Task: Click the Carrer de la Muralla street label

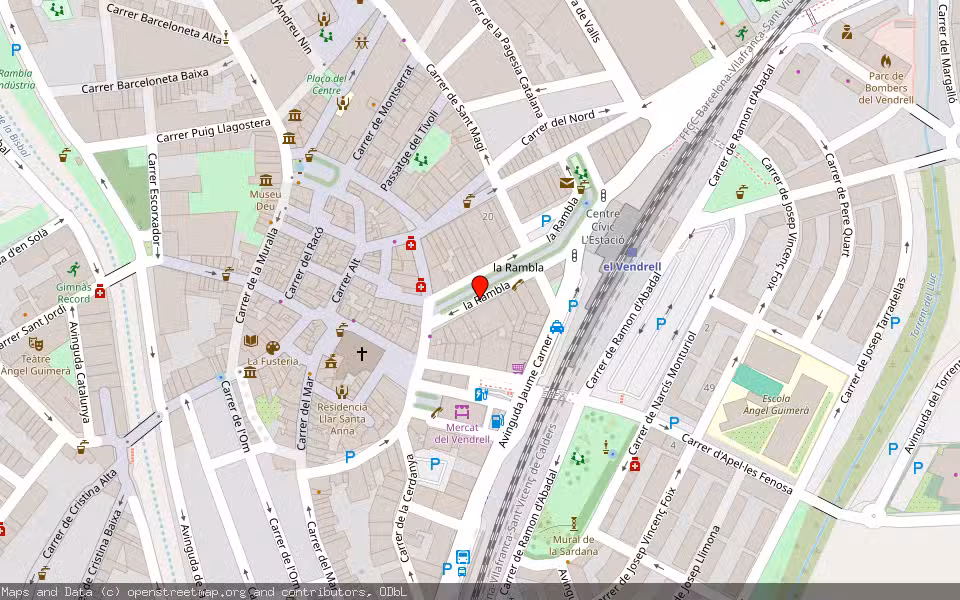Action: [x=257, y=276]
